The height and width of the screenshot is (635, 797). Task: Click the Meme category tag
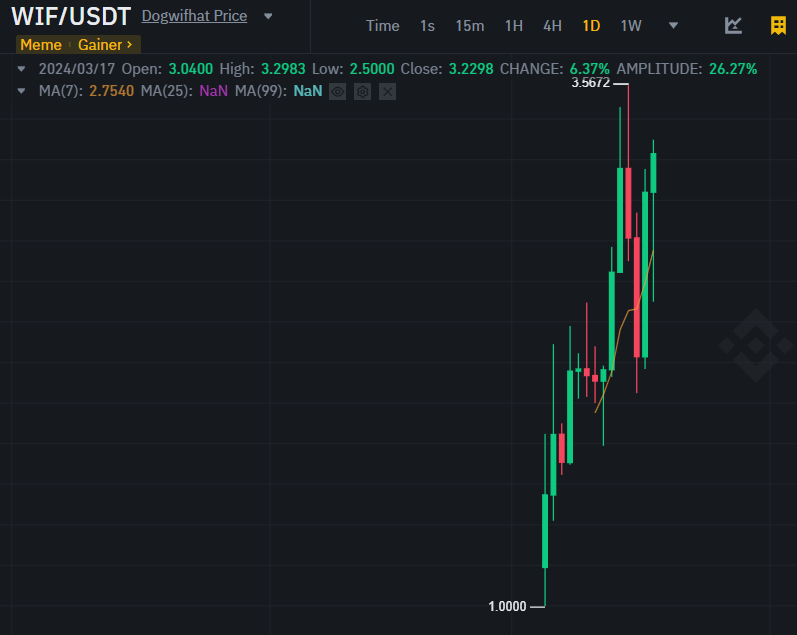pyautogui.click(x=41, y=45)
